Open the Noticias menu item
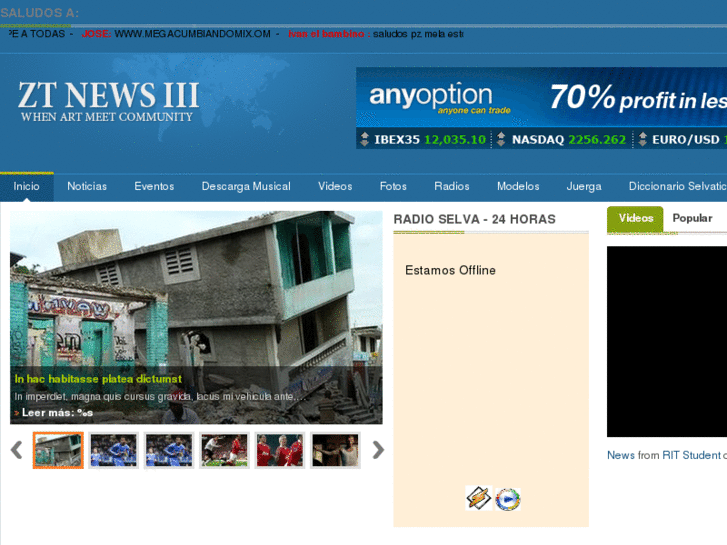727x545 pixels. pos(87,187)
